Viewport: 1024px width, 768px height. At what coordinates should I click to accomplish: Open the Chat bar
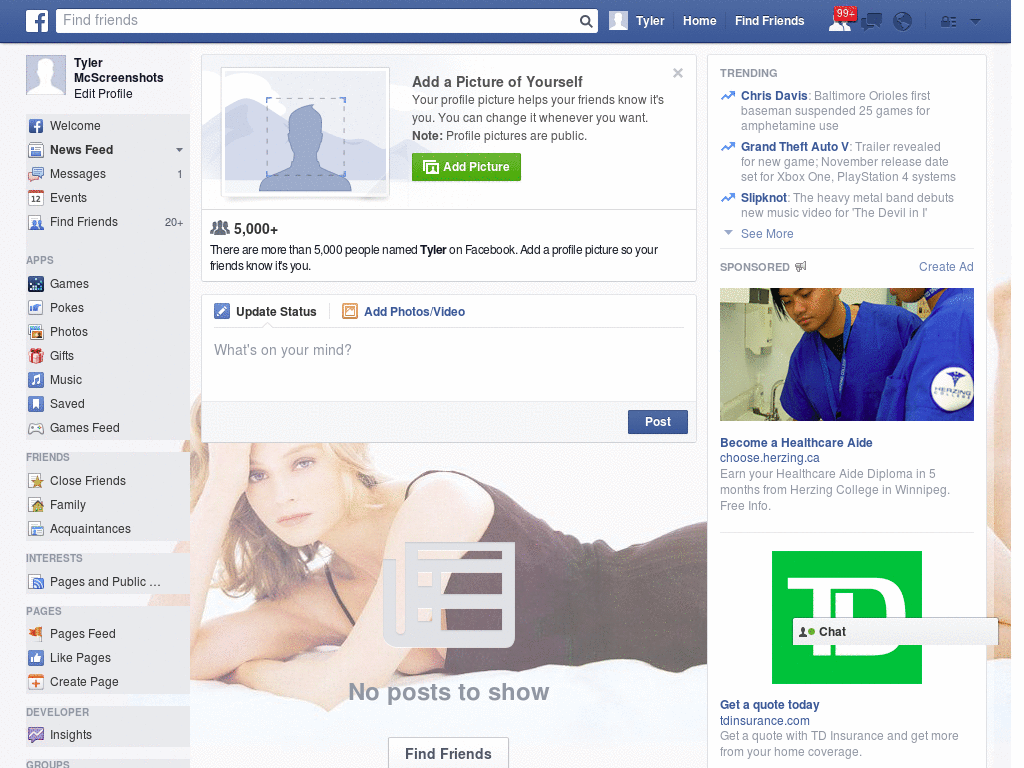click(895, 632)
